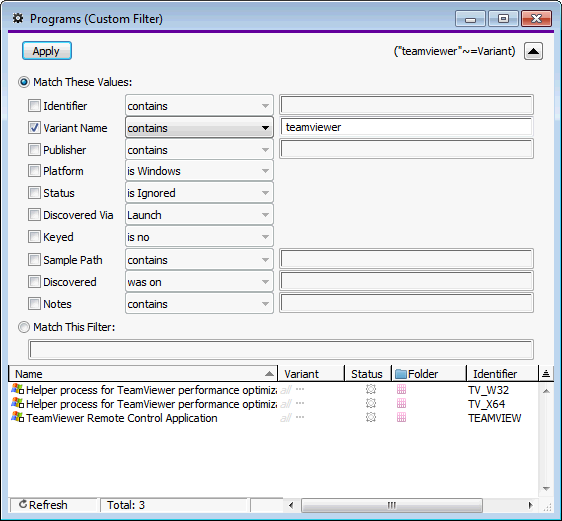
Task: Enable the Platform checkbox
Action: point(34,171)
